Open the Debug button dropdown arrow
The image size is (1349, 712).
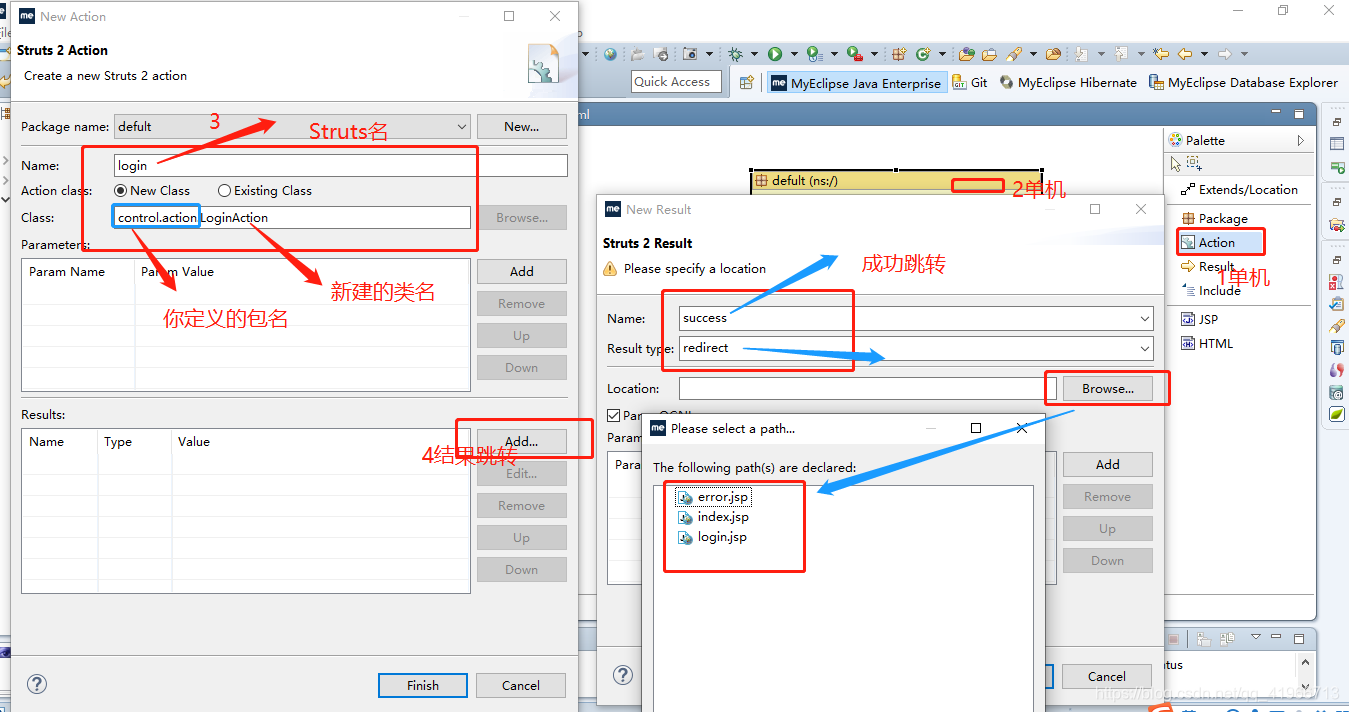pyautogui.click(x=754, y=54)
